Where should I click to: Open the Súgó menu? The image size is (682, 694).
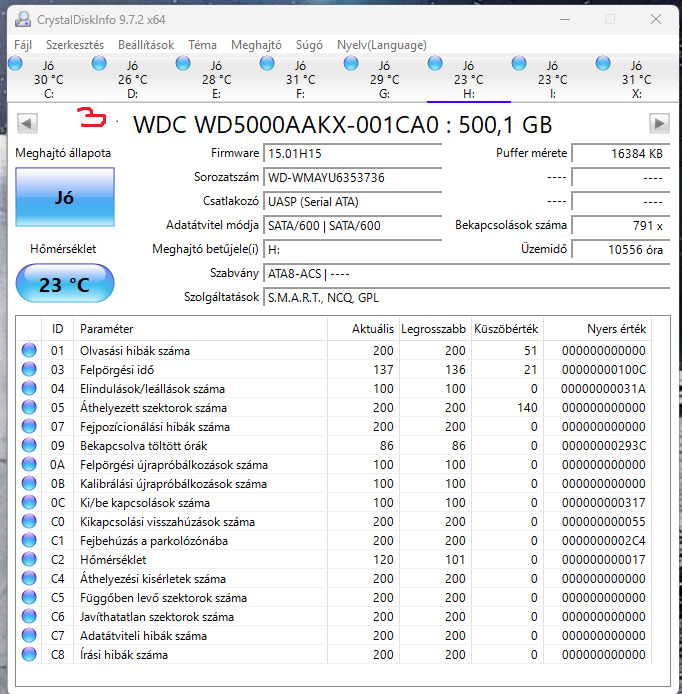[x=309, y=45]
